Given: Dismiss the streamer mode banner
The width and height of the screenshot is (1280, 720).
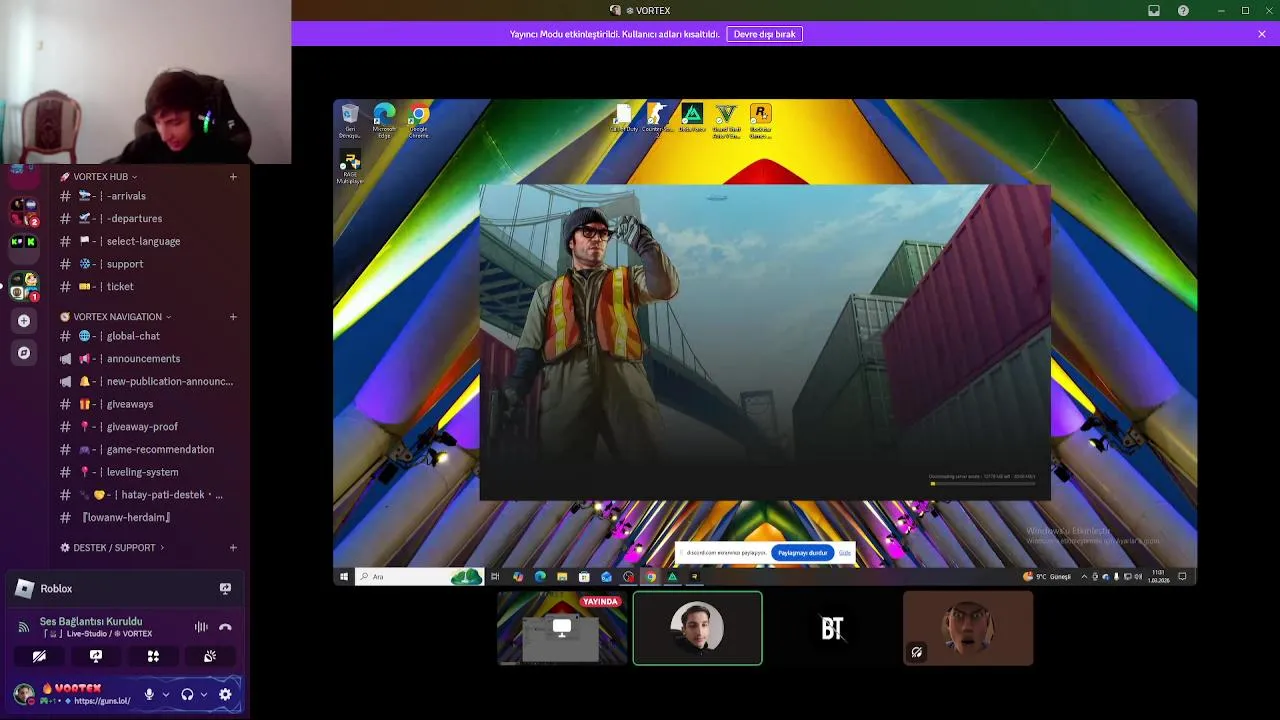Looking at the screenshot, I should (1262, 34).
